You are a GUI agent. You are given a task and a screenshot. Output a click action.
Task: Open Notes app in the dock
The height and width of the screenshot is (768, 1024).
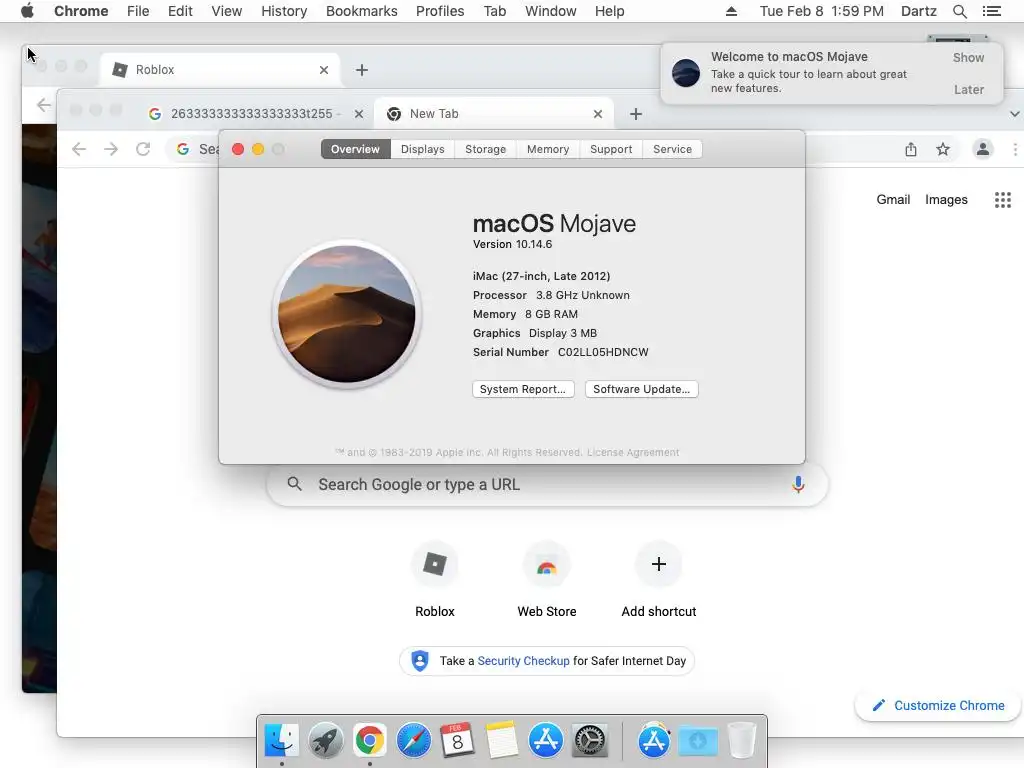click(x=502, y=741)
